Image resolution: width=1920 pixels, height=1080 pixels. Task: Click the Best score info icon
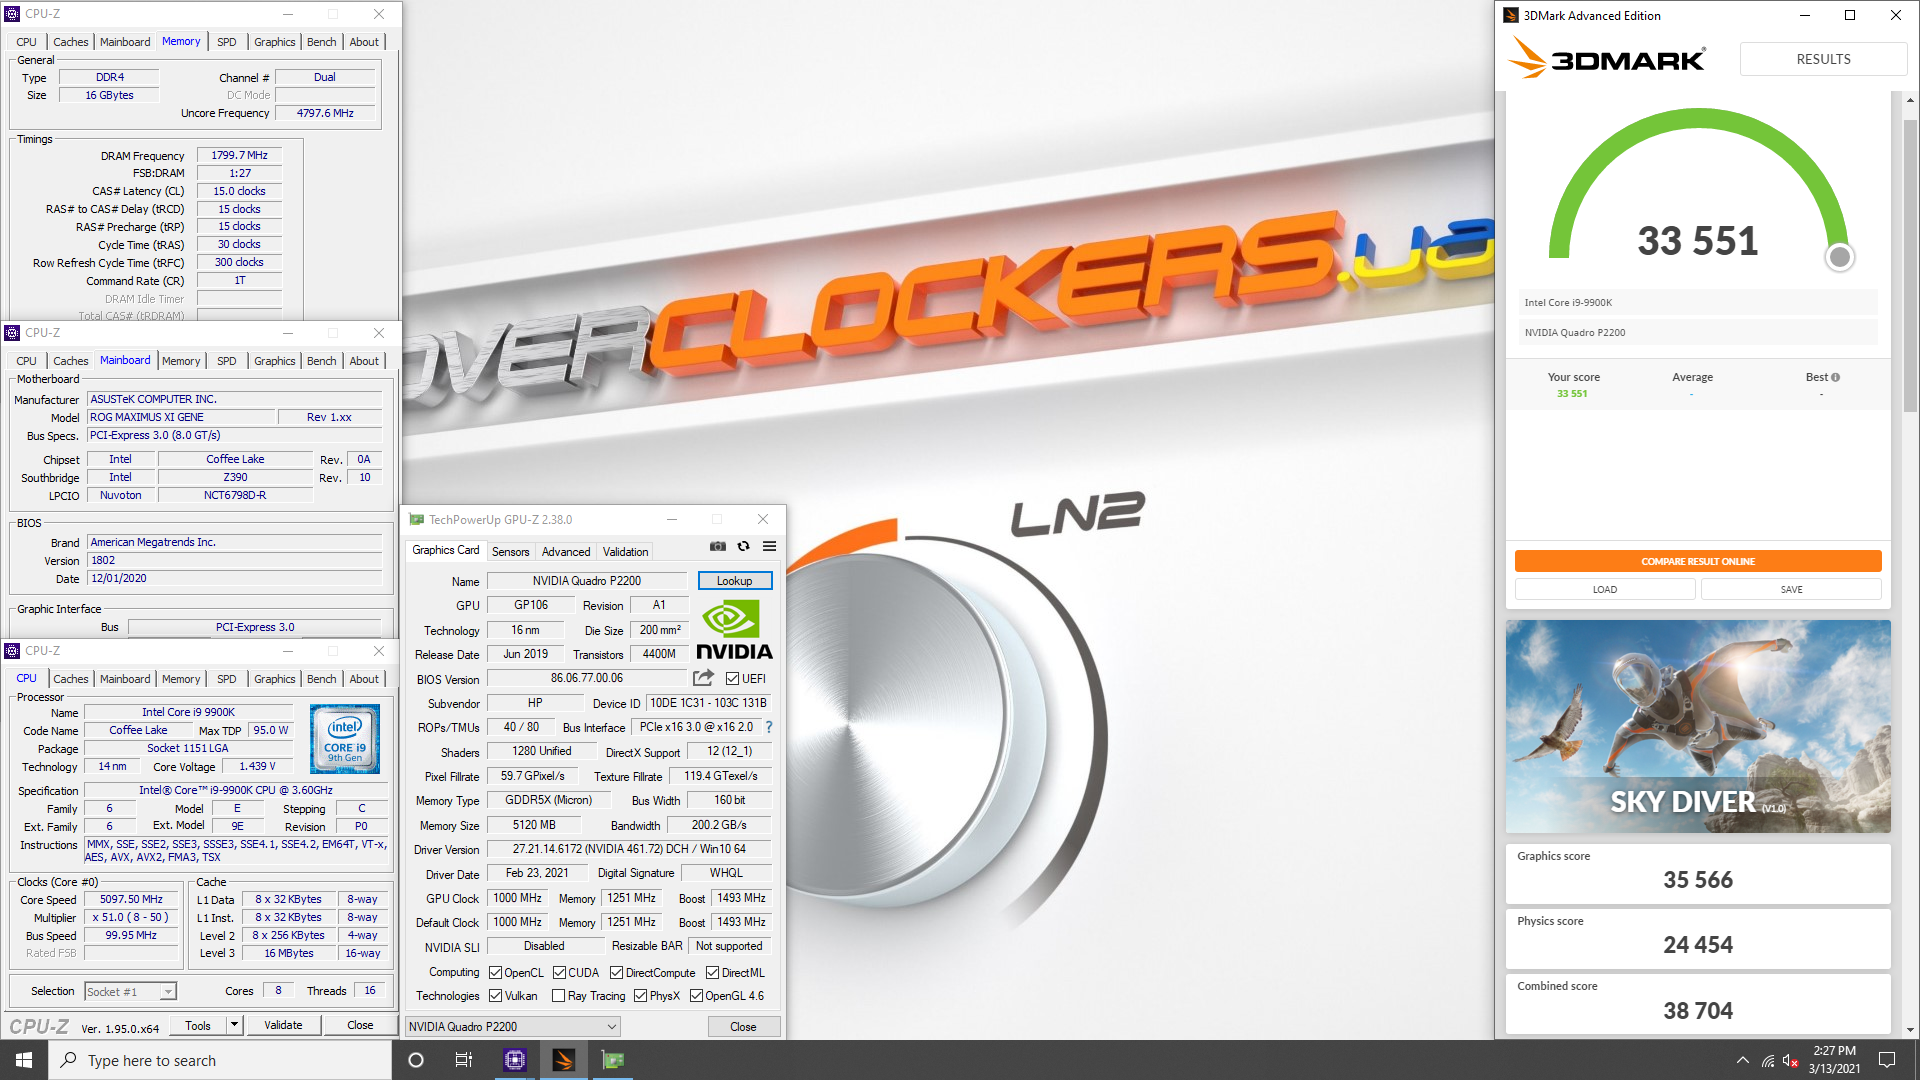(1835, 377)
